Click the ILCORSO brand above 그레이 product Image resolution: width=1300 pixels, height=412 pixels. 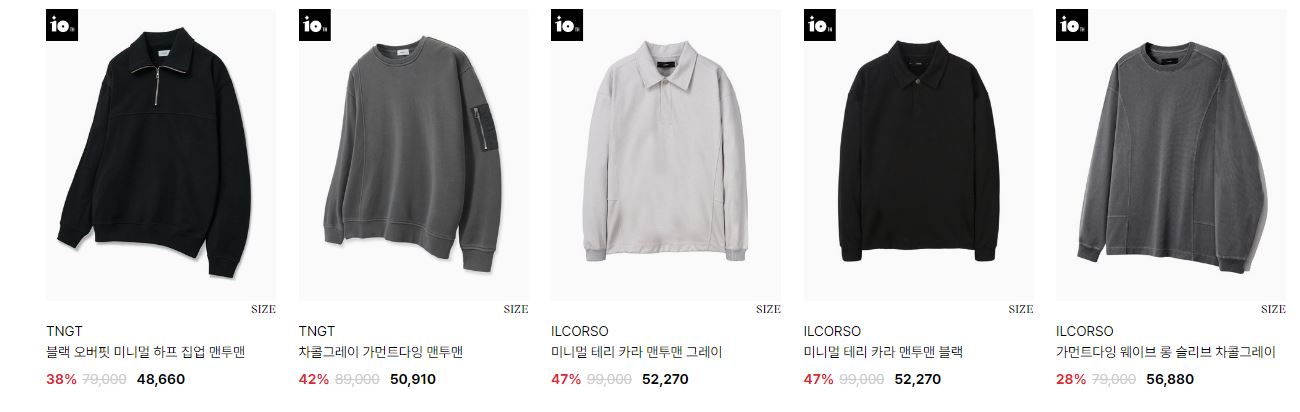(580, 331)
